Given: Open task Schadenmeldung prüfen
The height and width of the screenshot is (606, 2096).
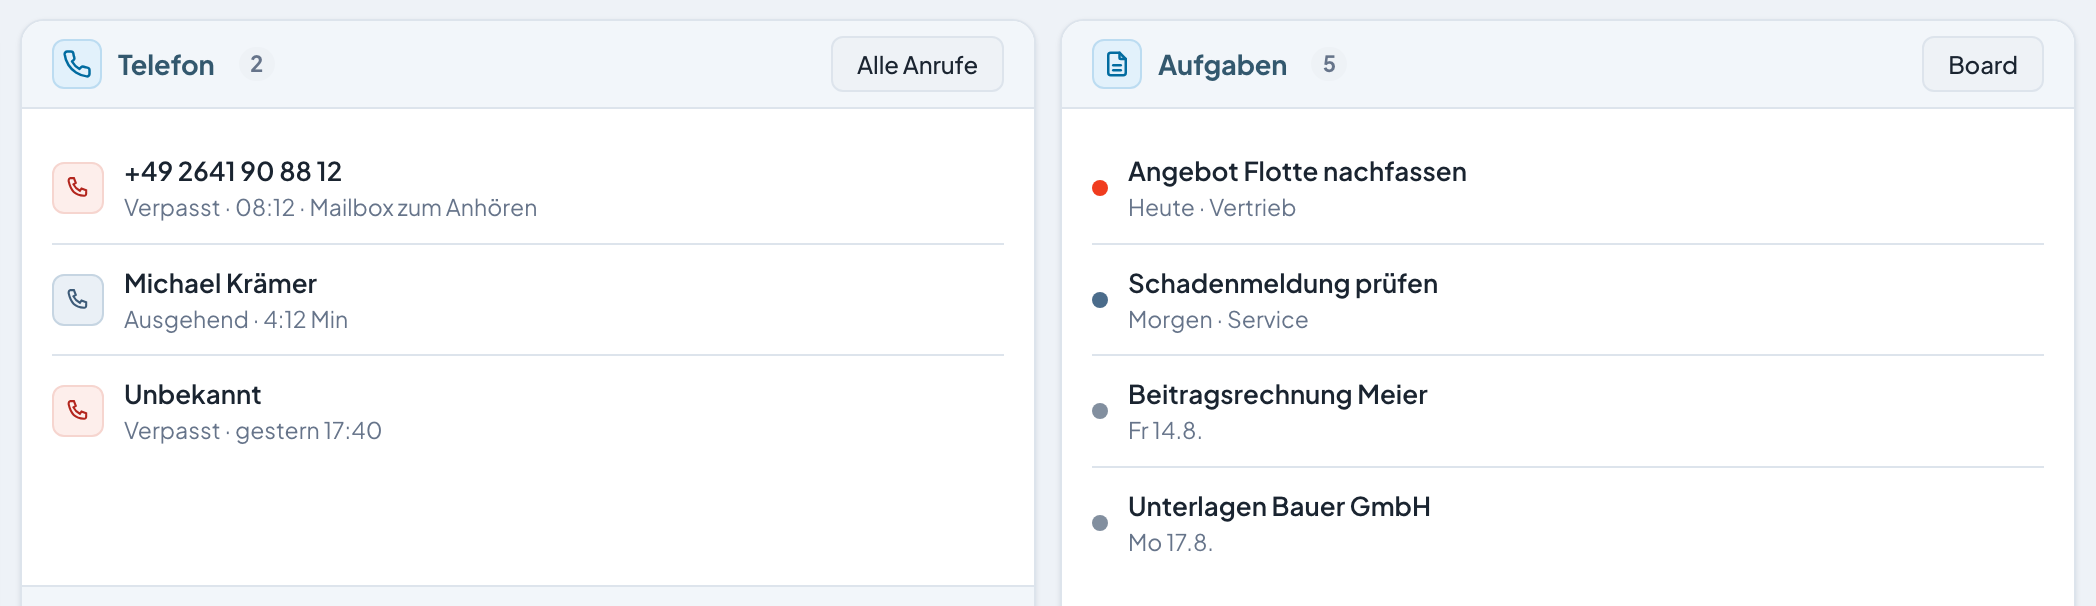Looking at the screenshot, I should (x=1283, y=284).
